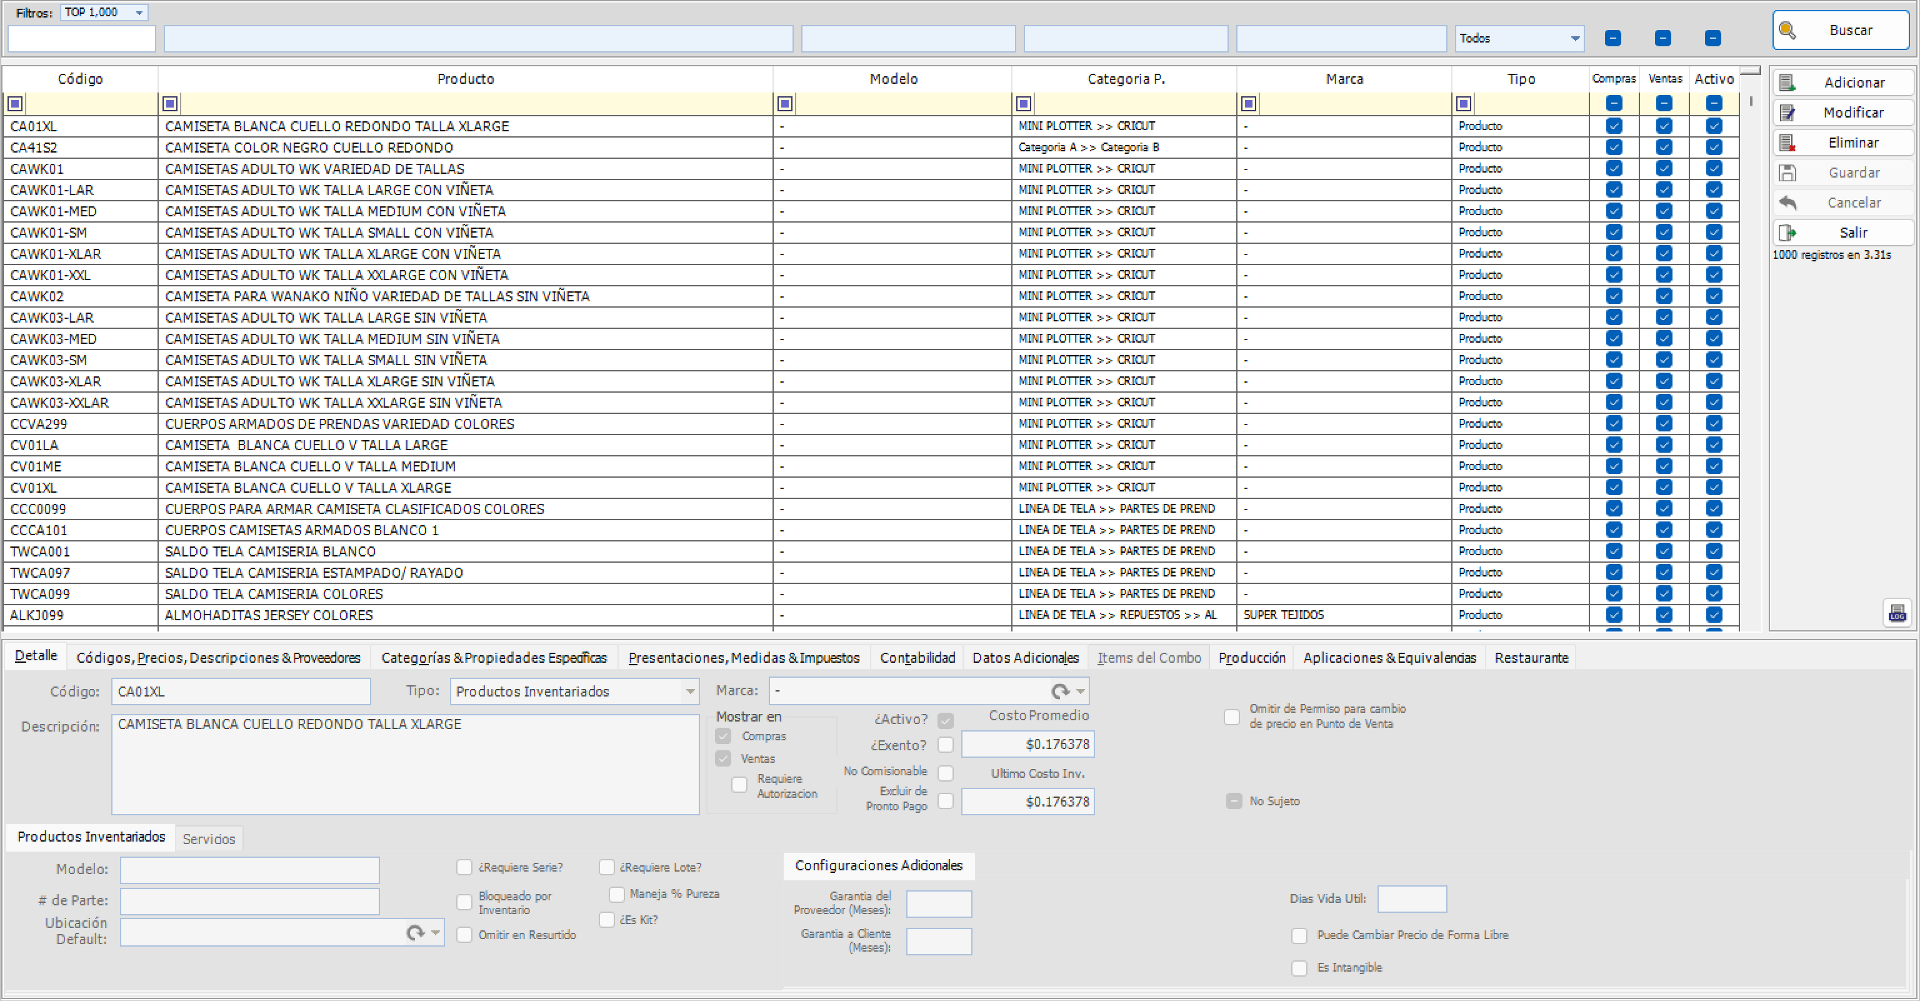Click the Guardar save diskette icon
The image size is (1920, 1001).
1787,172
